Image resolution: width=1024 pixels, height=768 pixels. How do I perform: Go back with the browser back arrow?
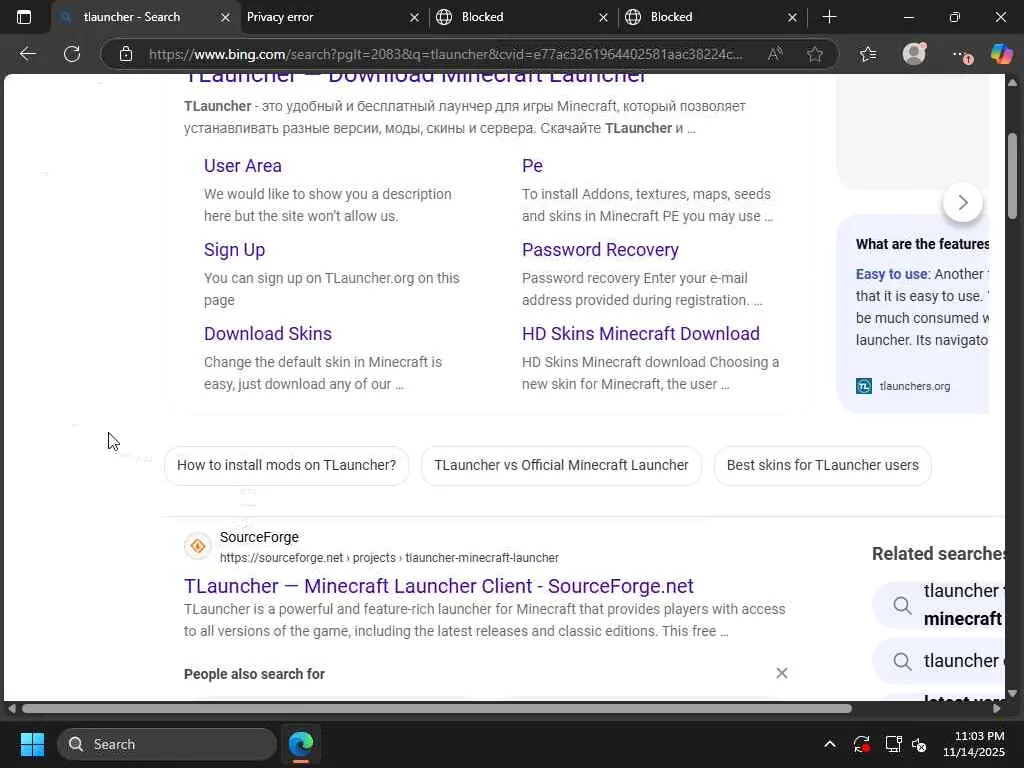point(27,54)
